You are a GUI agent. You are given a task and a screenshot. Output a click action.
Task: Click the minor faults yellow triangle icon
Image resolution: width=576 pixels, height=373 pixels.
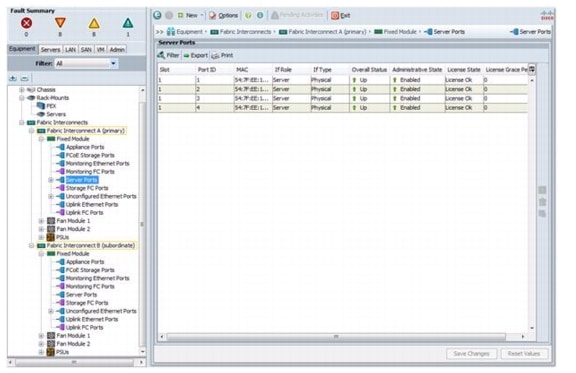click(x=94, y=24)
